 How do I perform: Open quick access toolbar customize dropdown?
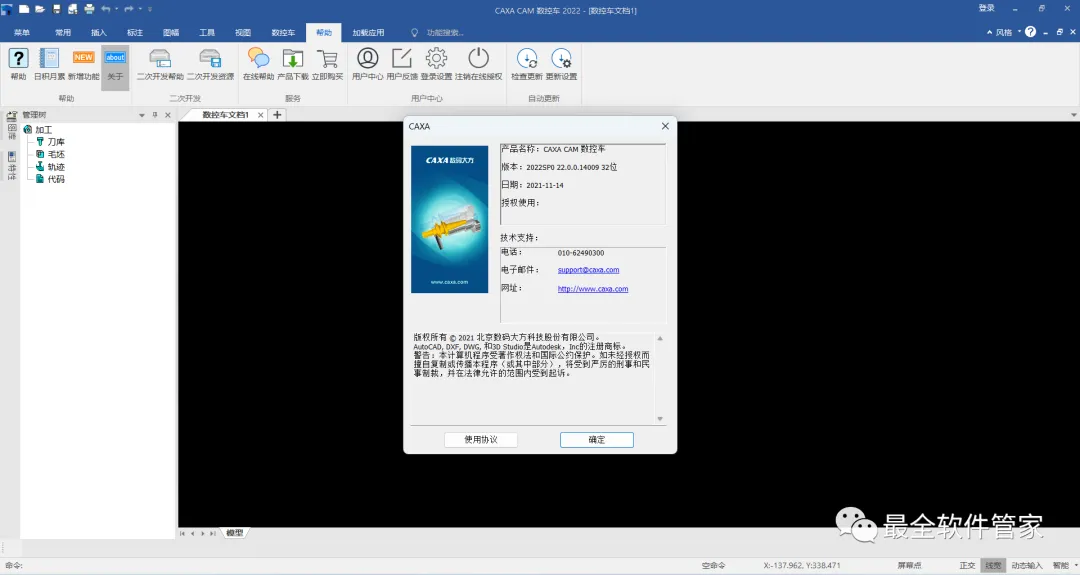(x=150, y=9)
